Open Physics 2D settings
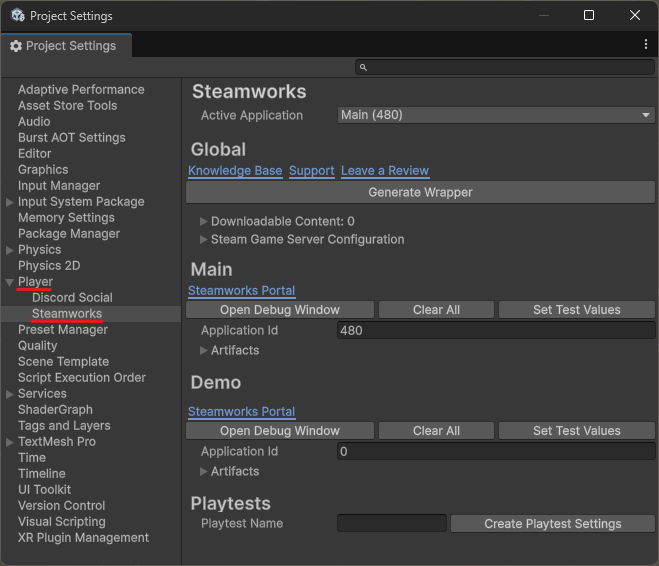This screenshot has height=566, width=659. [x=49, y=266]
